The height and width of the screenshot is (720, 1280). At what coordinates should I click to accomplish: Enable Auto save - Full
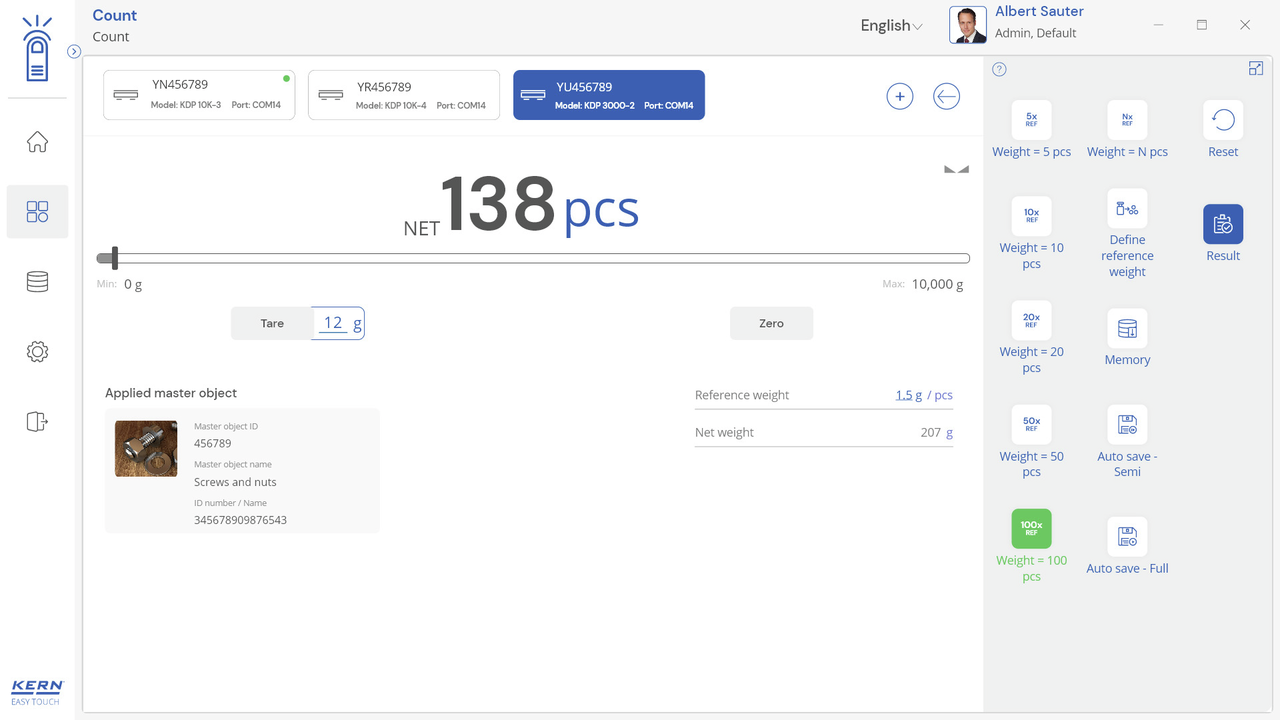point(1127,537)
